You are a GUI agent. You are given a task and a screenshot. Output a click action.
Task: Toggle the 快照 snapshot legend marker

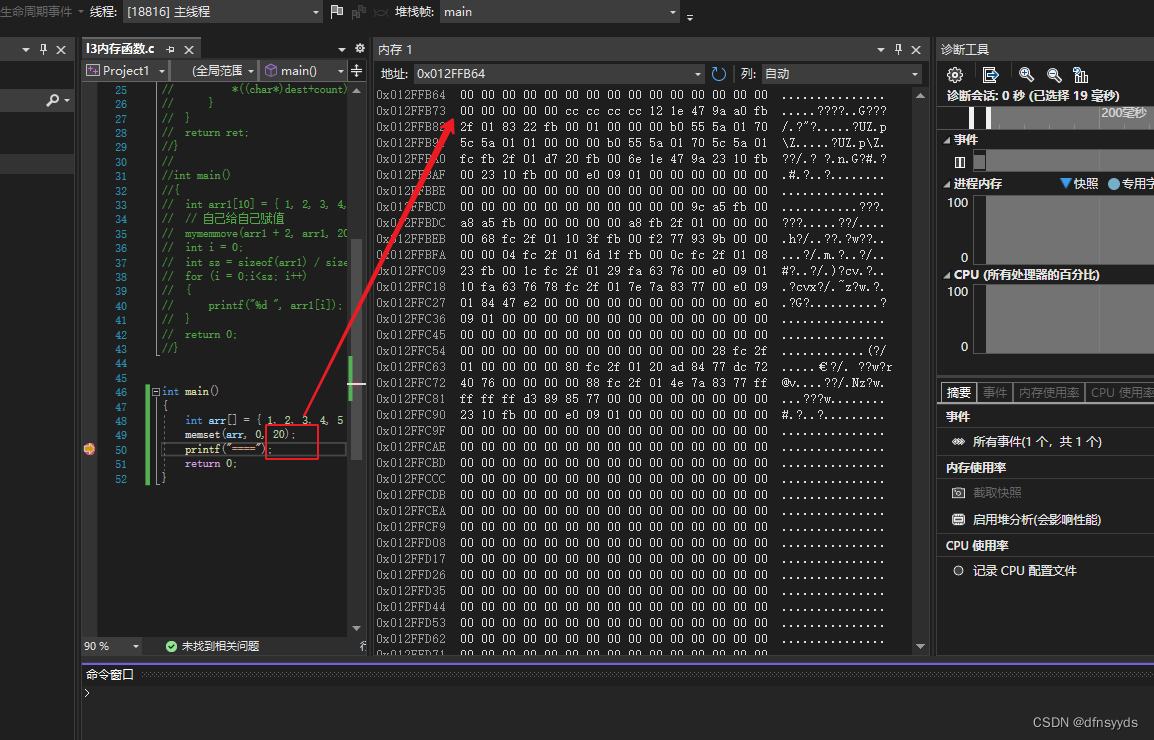pyautogui.click(x=1065, y=183)
